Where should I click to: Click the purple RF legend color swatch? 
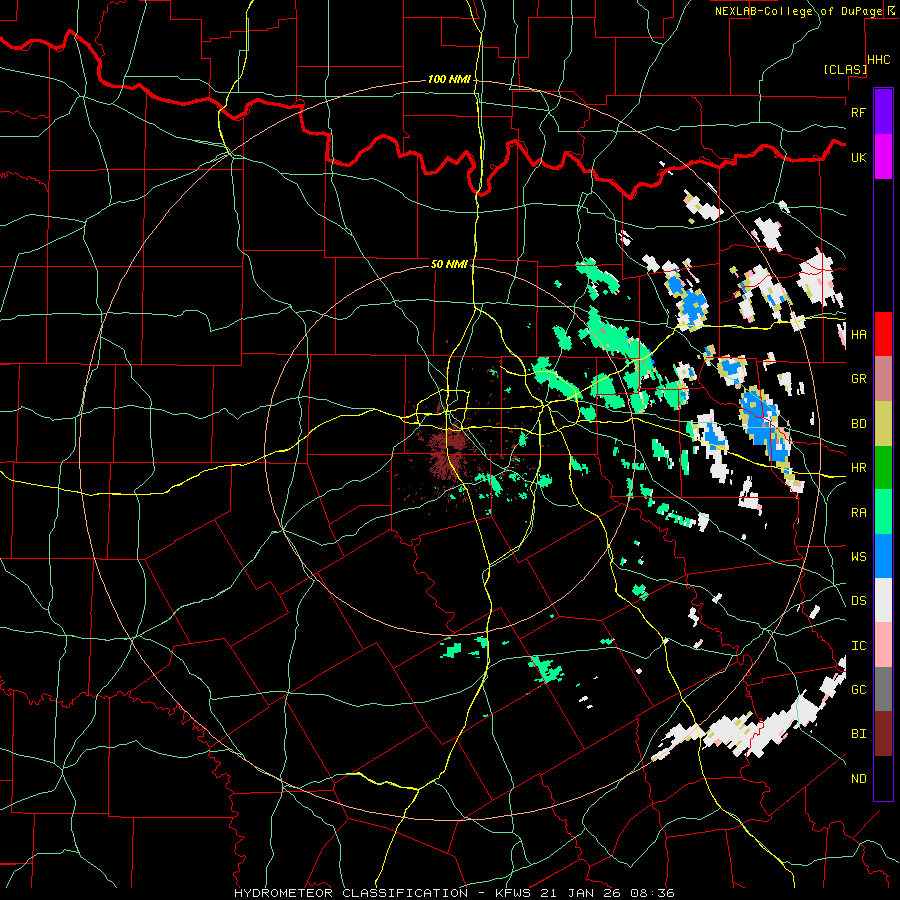click(883, 112)
